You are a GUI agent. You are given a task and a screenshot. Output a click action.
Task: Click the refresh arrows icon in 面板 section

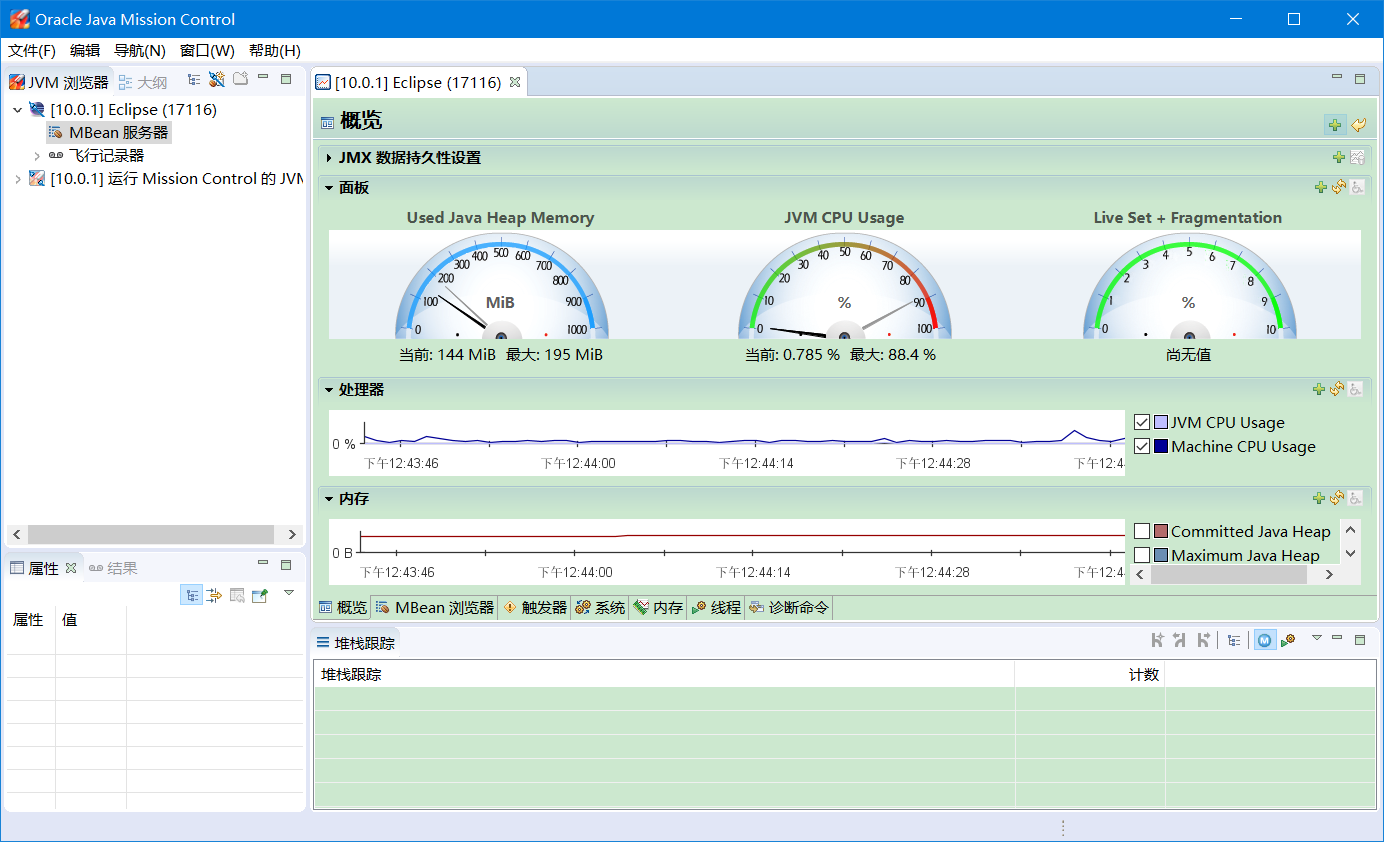1338,187
